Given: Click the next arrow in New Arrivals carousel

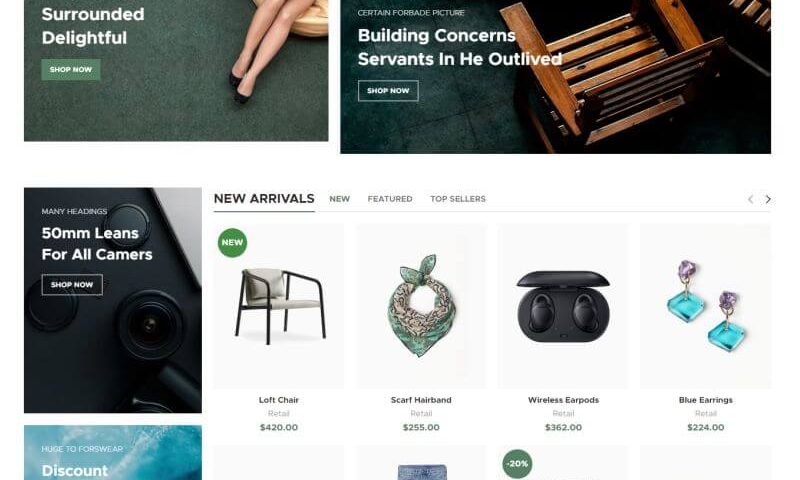Looking at the screenshot, I should tap(768, 199).
